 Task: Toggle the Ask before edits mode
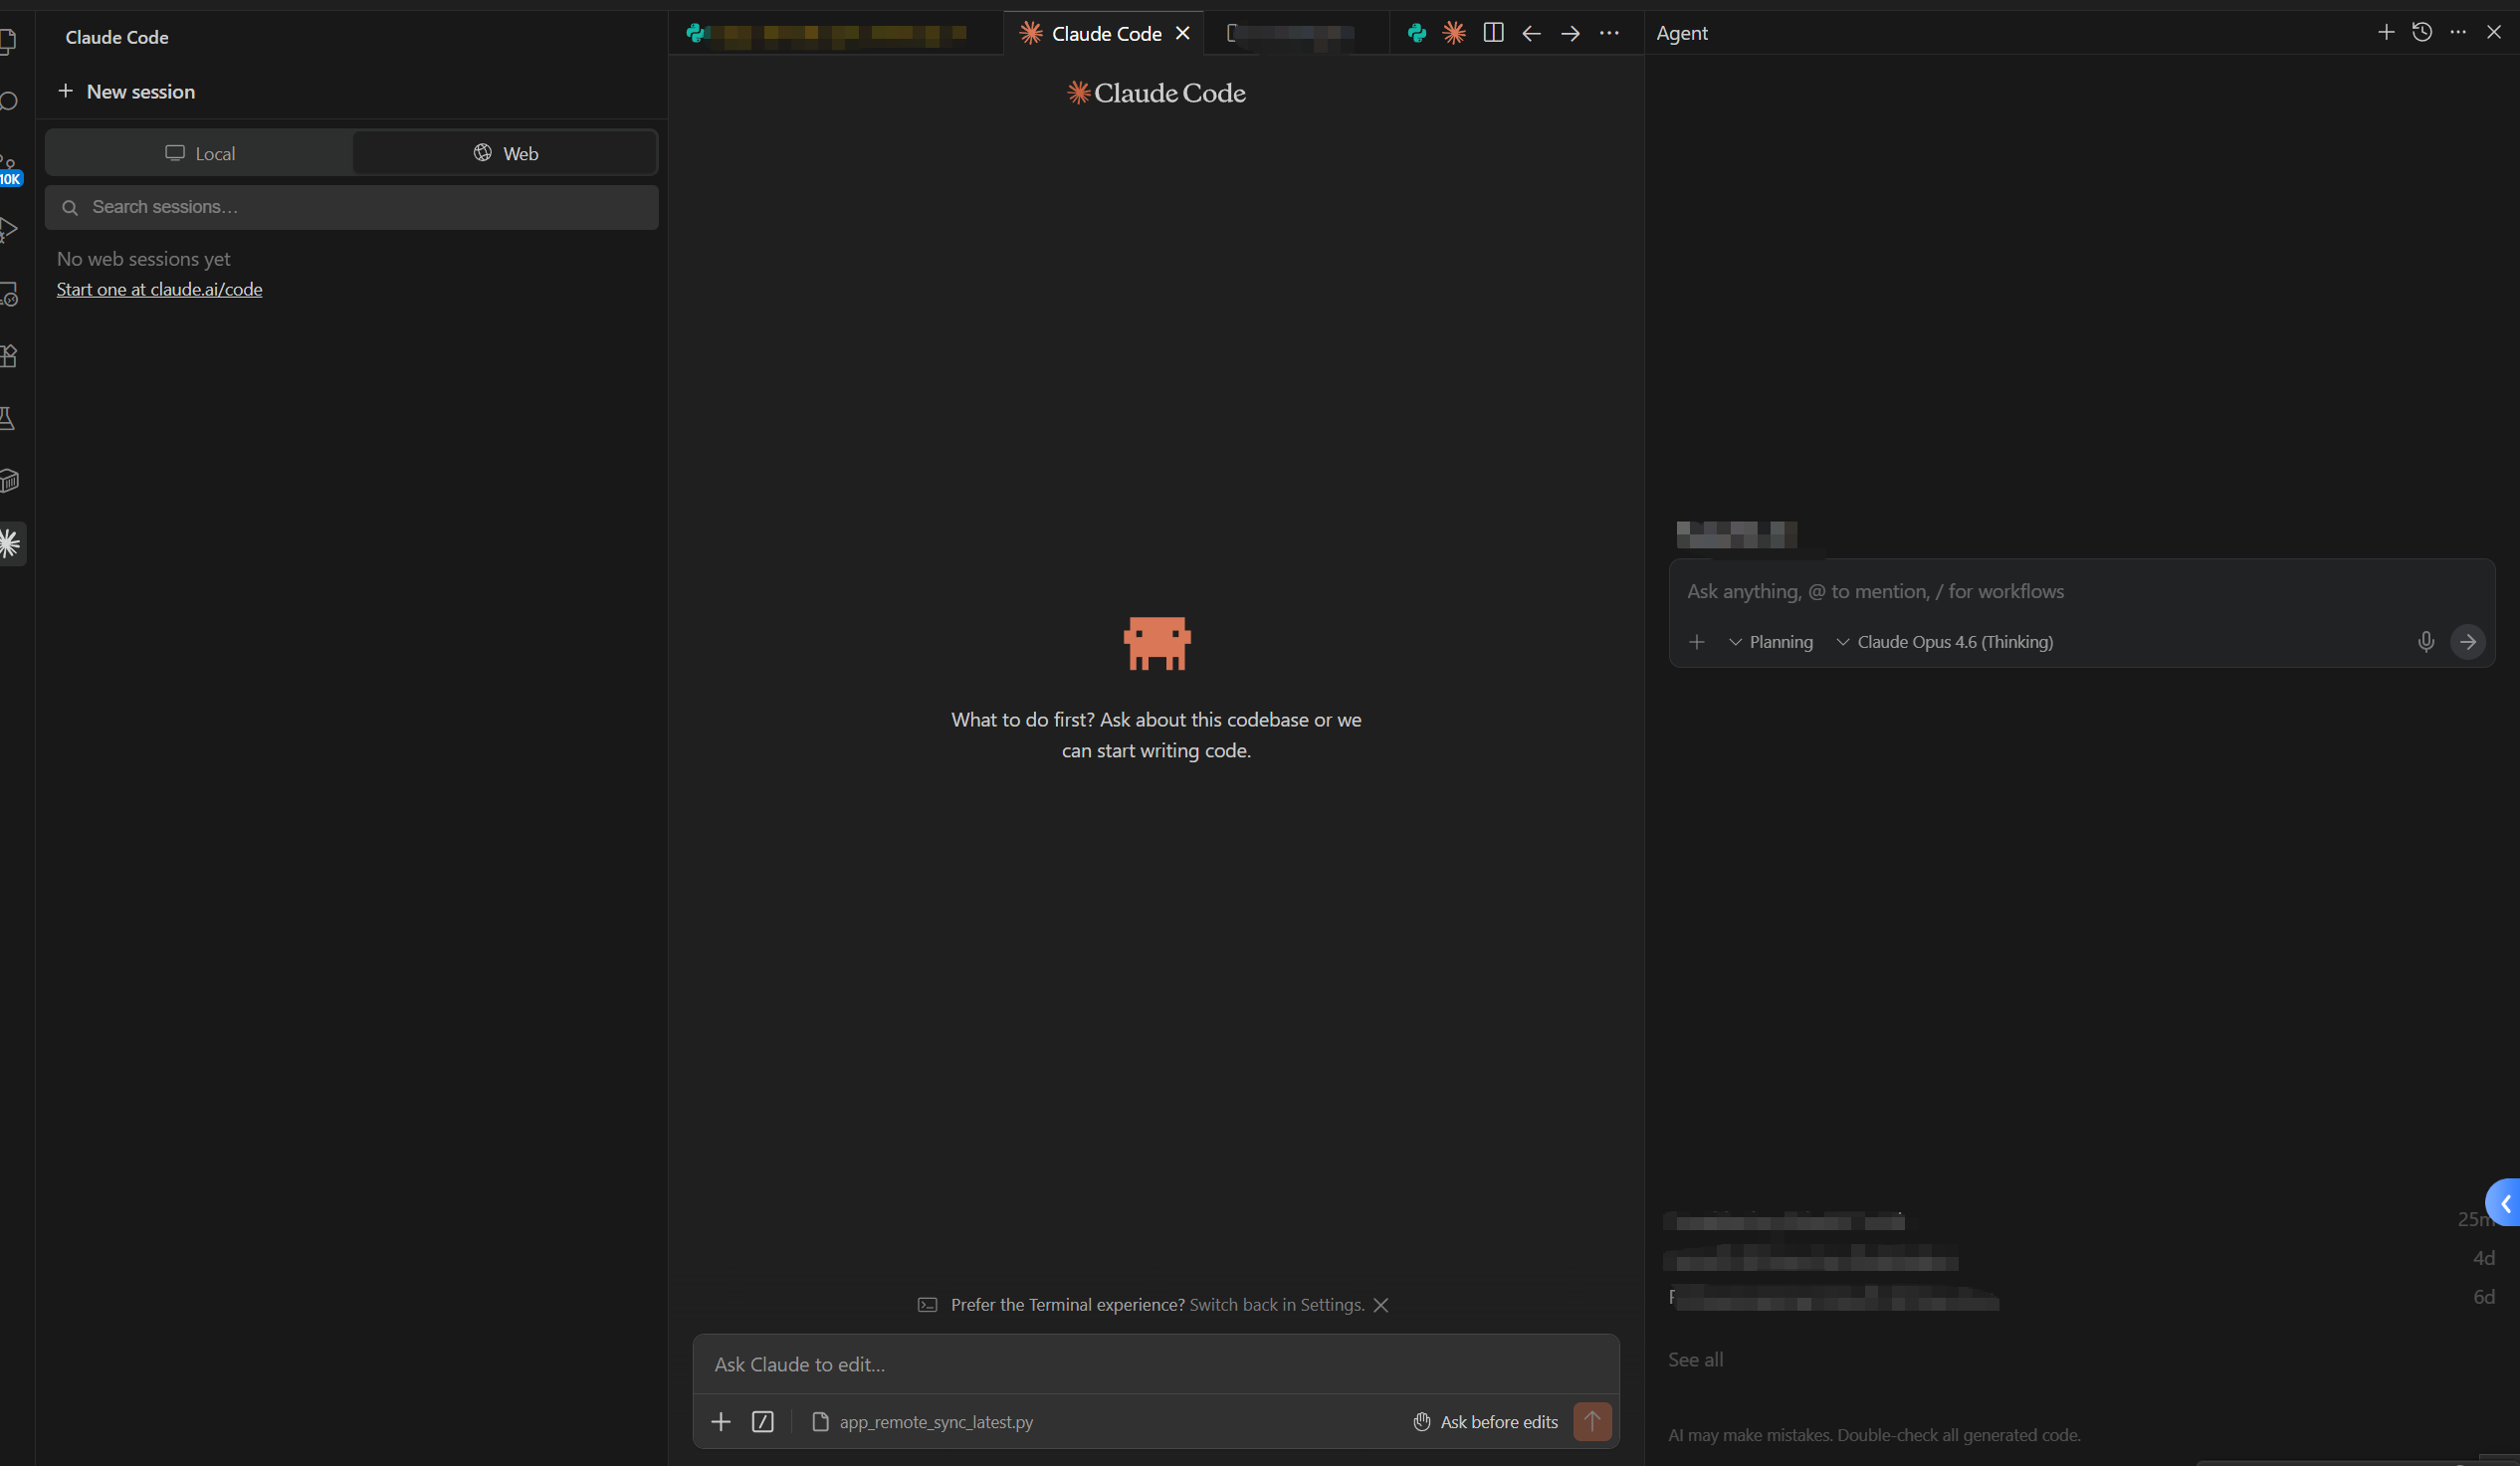pos(1485,1421)
